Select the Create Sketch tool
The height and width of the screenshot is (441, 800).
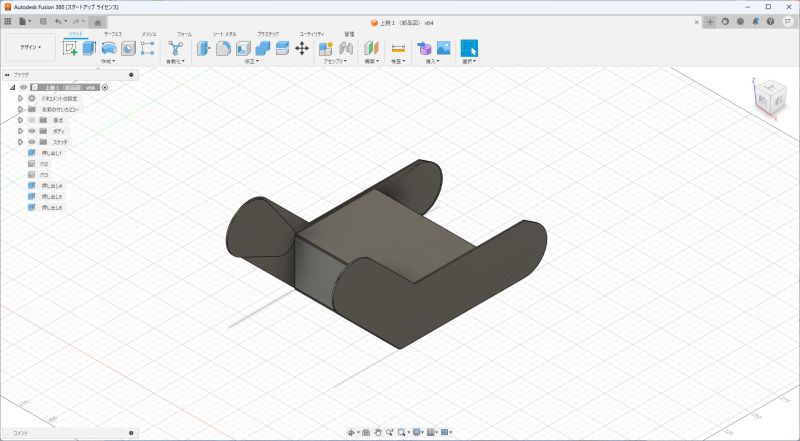[x=70, y=48]
